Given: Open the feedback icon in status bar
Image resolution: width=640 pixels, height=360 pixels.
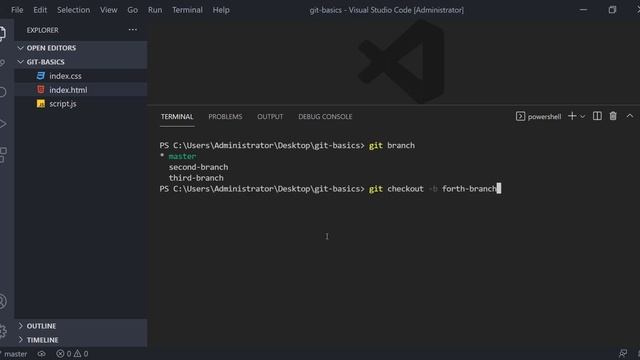Looking at the screenshot, I should click(x=623, y=353).
